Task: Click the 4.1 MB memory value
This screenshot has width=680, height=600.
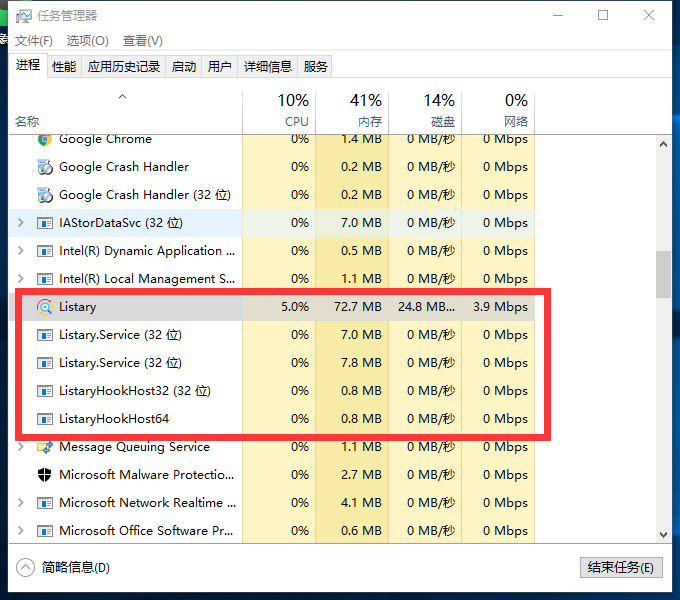Action: pyautogui.click(x=361, y=503)
